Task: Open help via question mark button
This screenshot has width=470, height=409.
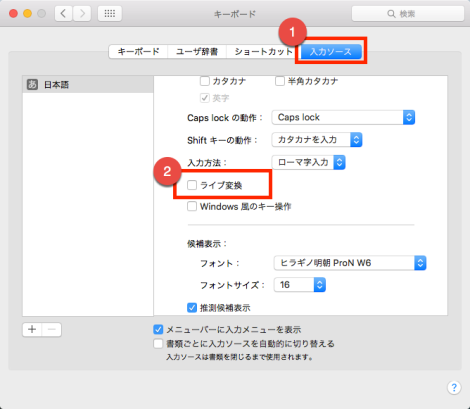Action: 454,387
